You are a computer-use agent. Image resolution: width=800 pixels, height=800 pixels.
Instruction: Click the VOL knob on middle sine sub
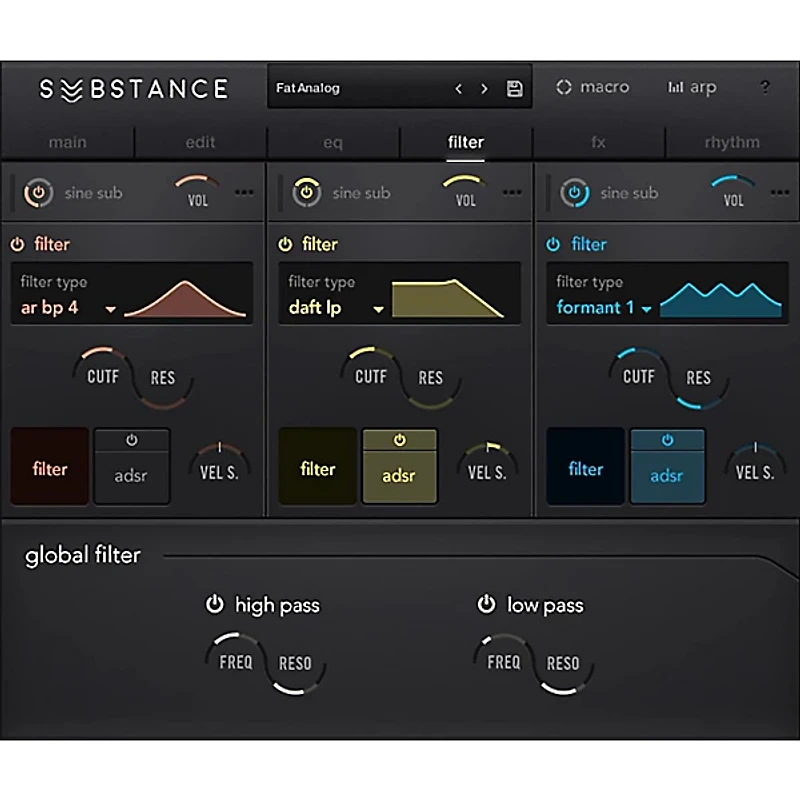click(x=465, y=192)
